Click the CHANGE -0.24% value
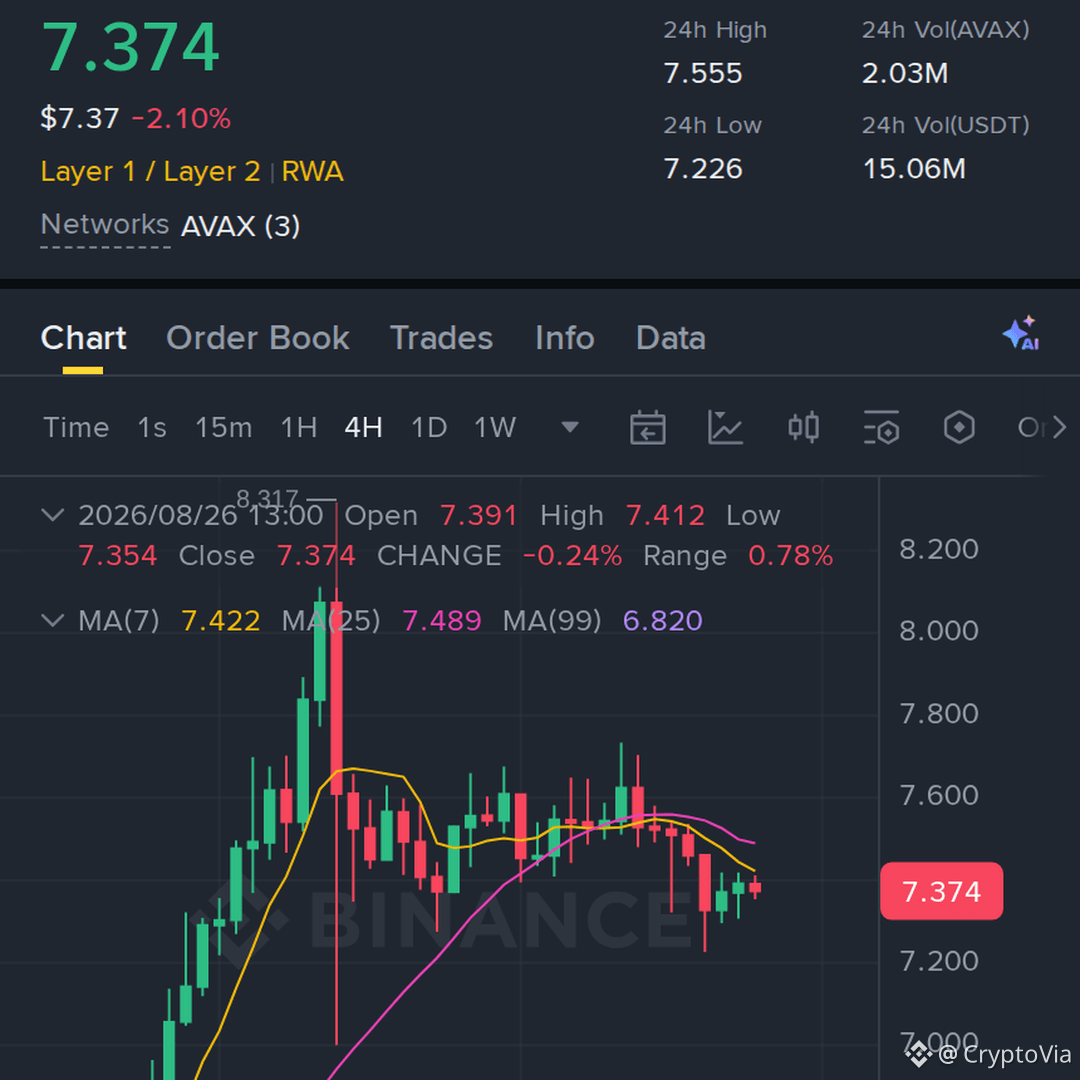The width and height of the screenshot is (1080, 1080). 572,556
